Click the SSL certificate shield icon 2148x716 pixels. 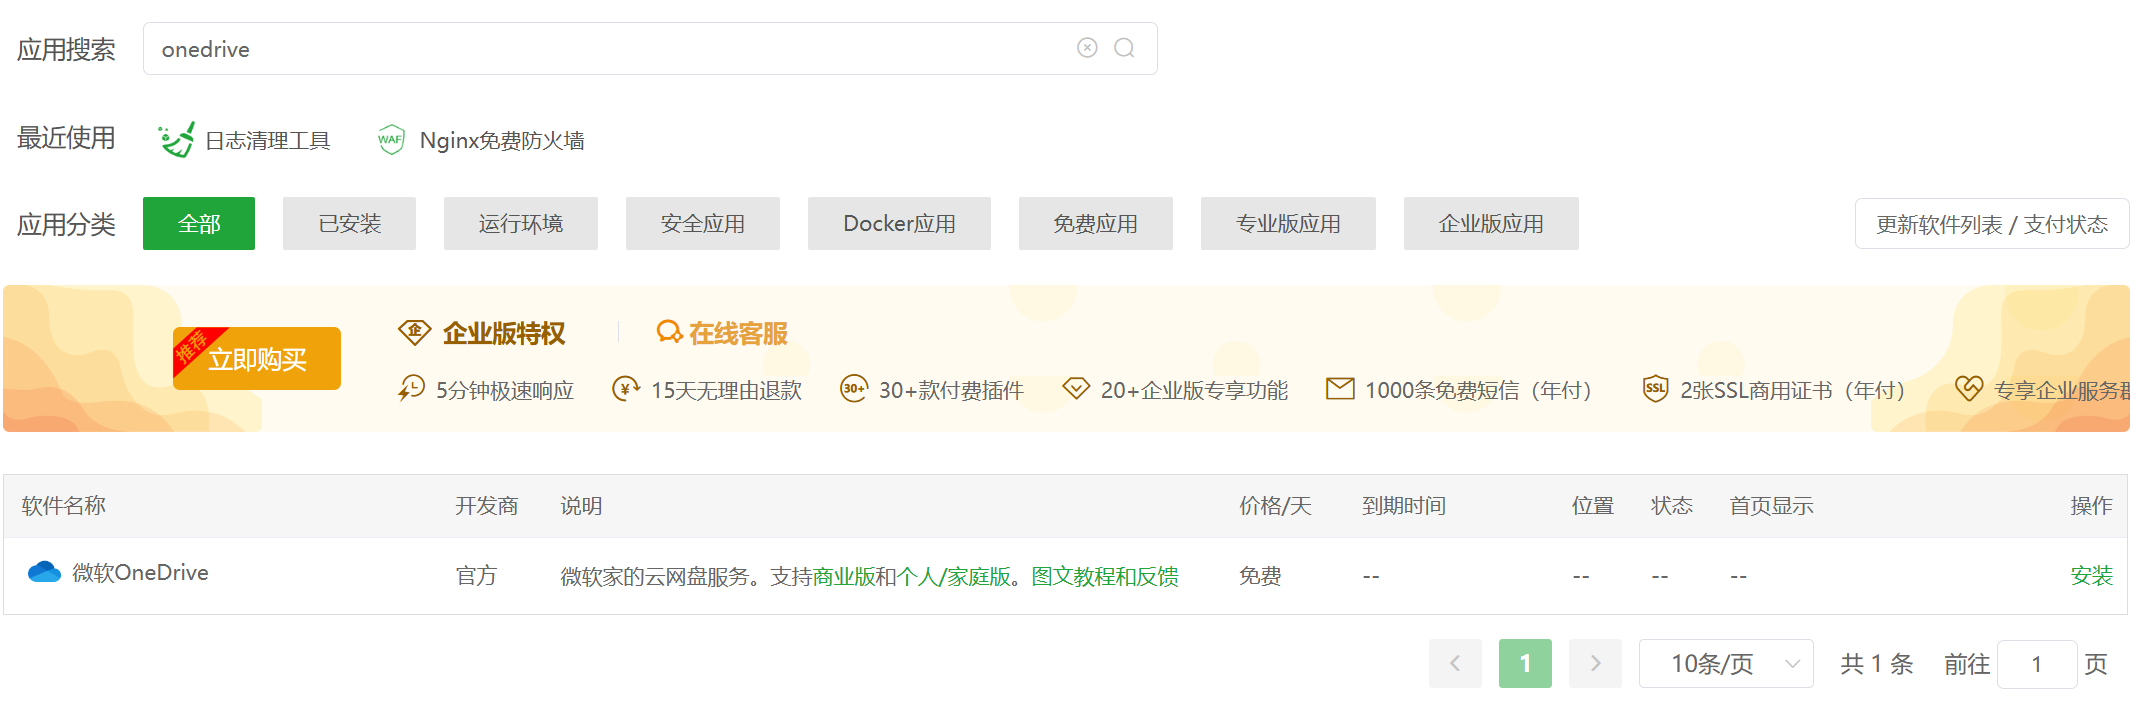pos(1655,388)
